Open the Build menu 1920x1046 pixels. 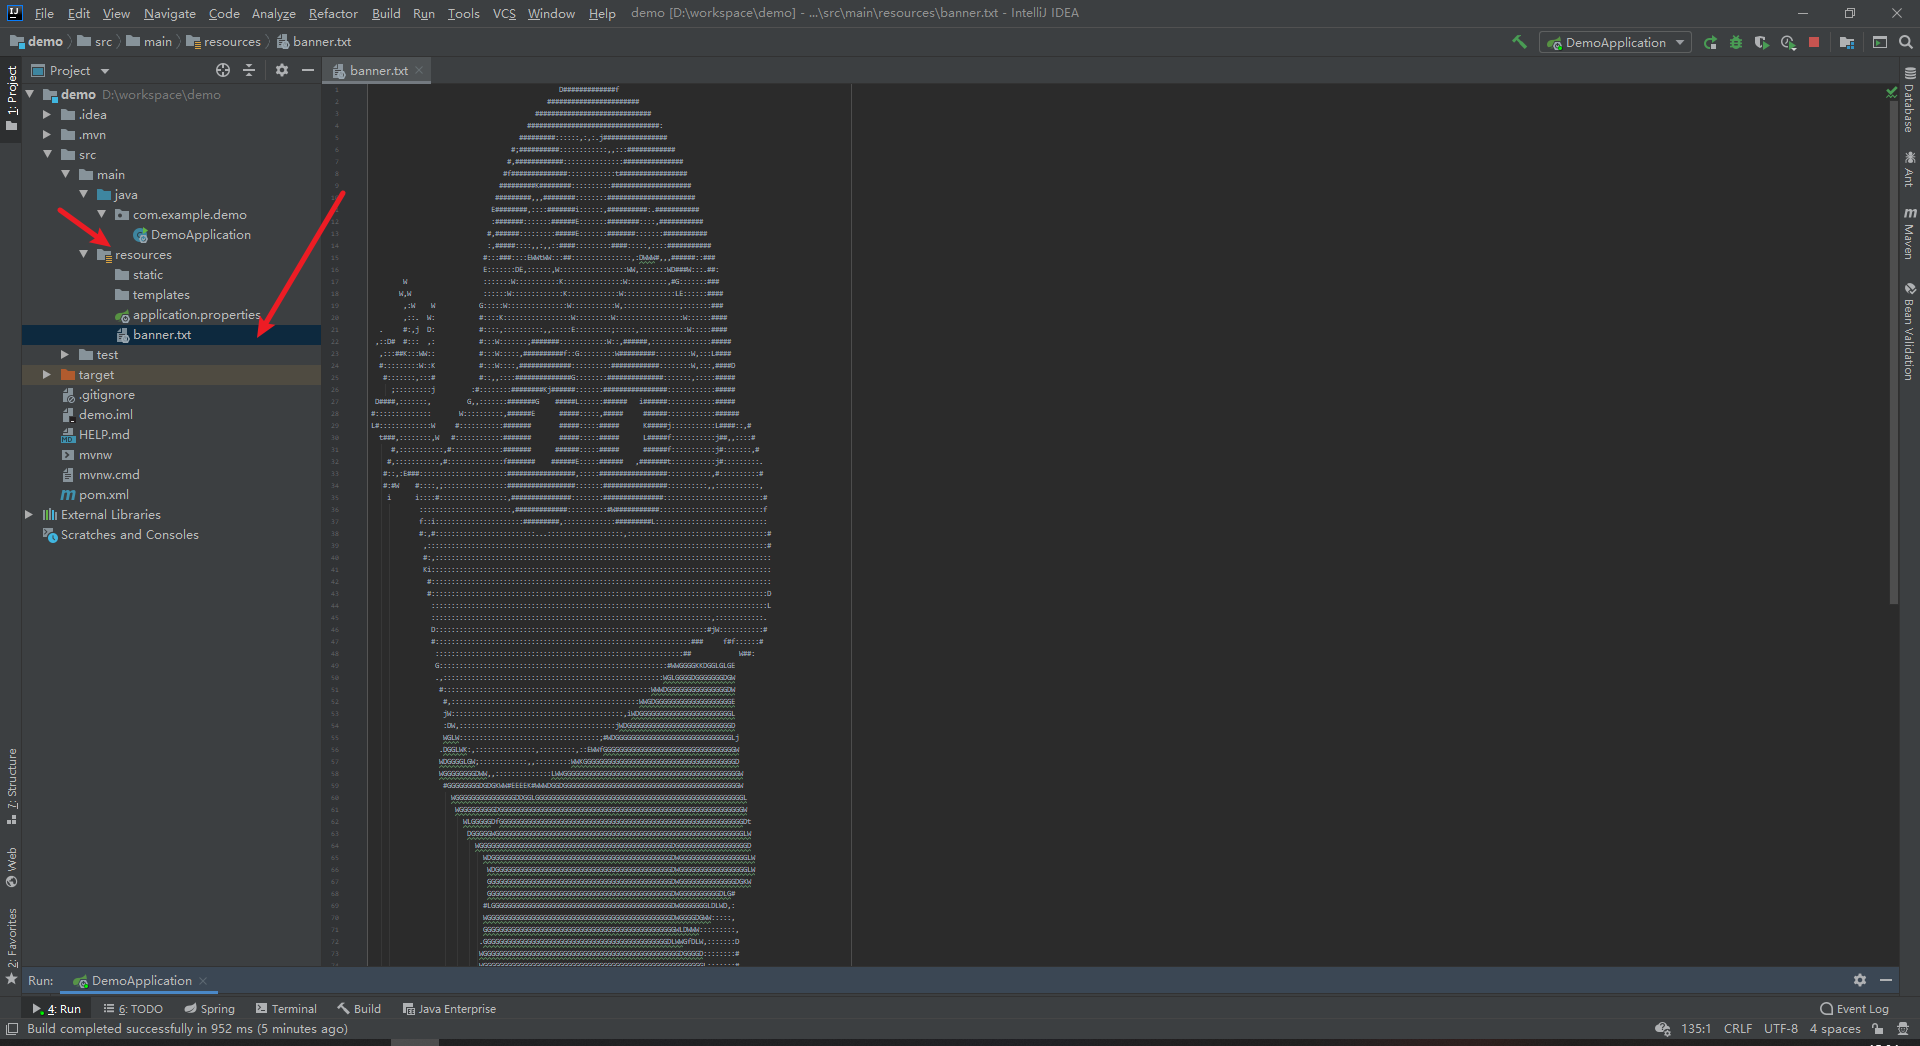coord(386,13)
